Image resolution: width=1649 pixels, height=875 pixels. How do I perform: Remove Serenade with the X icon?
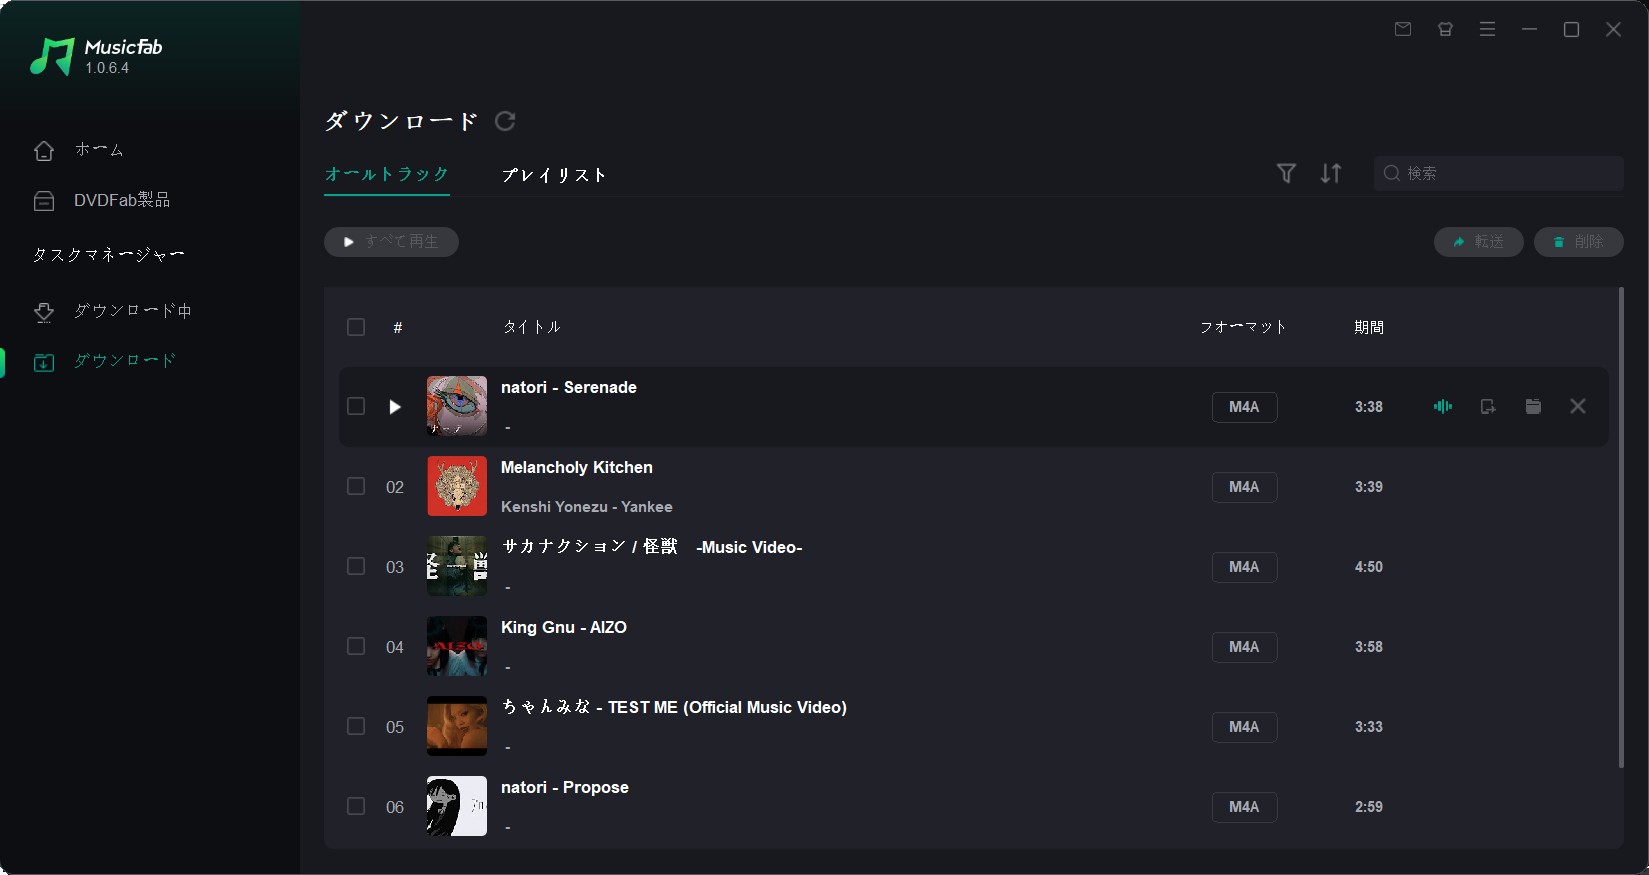[1578, 406]
